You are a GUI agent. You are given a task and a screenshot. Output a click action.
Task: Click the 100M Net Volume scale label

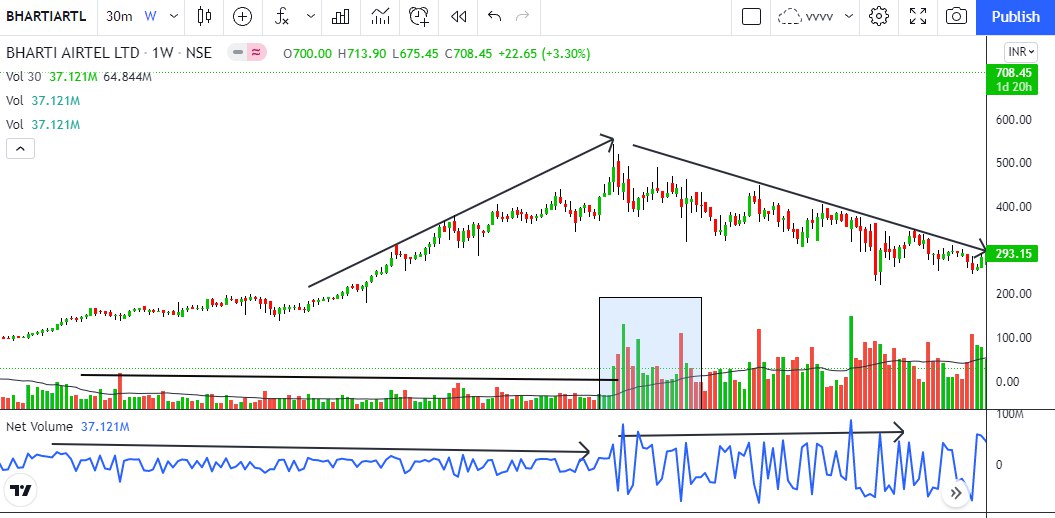pos(1009,414)
